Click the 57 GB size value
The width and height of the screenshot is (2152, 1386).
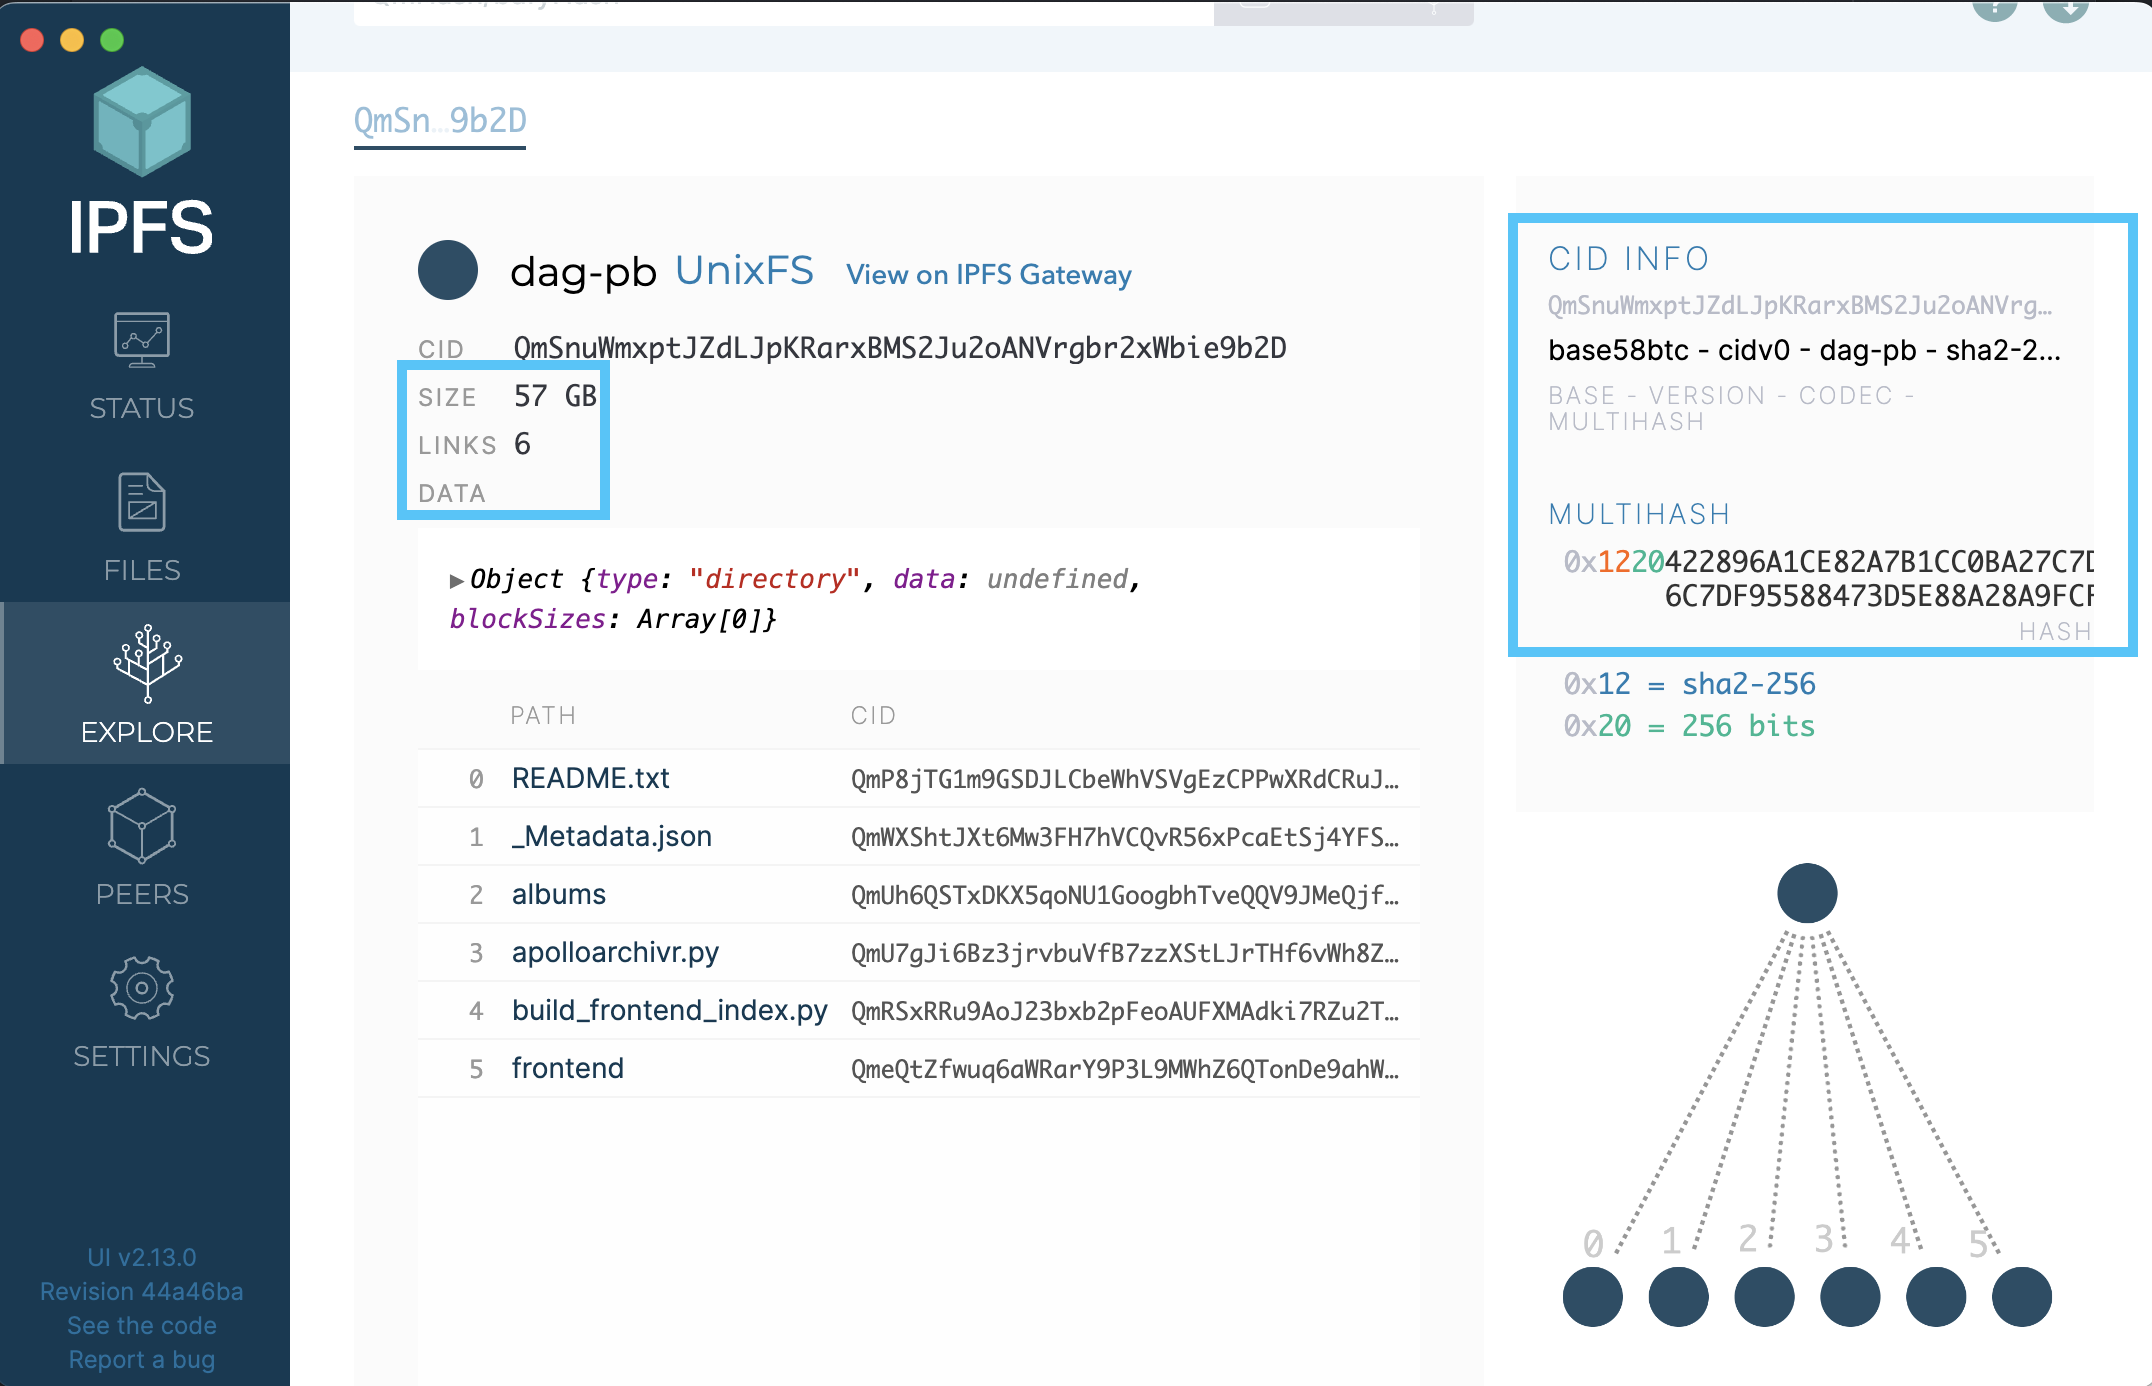click(x=555, y=396)
